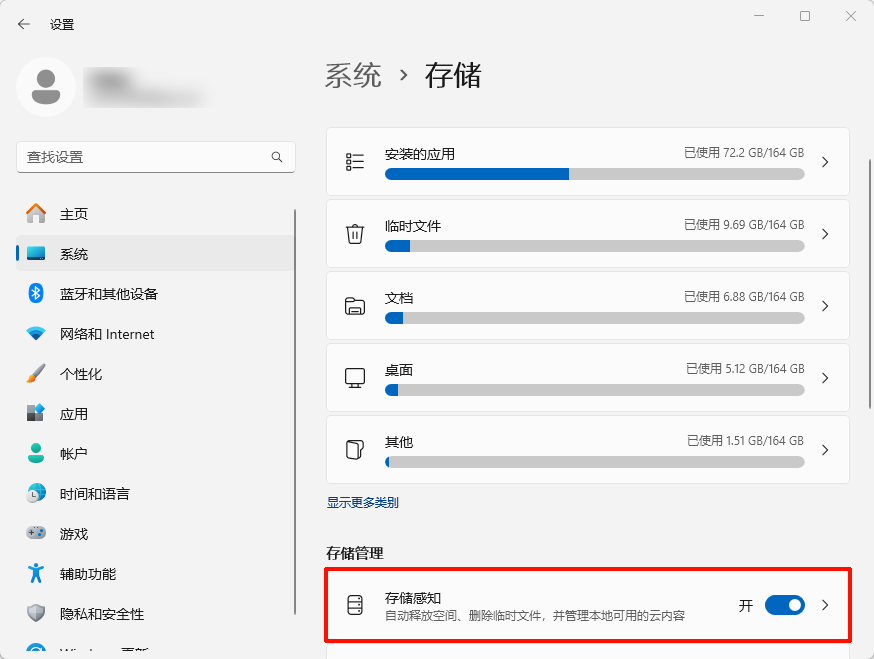Select the folder icon for 文档
The height and width of the screenshot is (659, 874).
355,305
